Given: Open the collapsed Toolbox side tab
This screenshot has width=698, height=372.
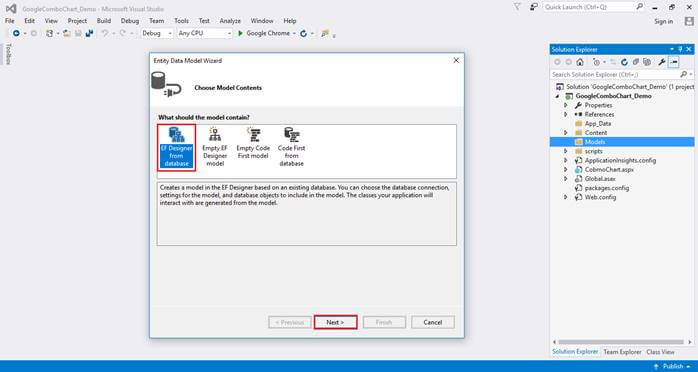Looking at the screenshot, I should pyautogui.click(x=8, y=54).
